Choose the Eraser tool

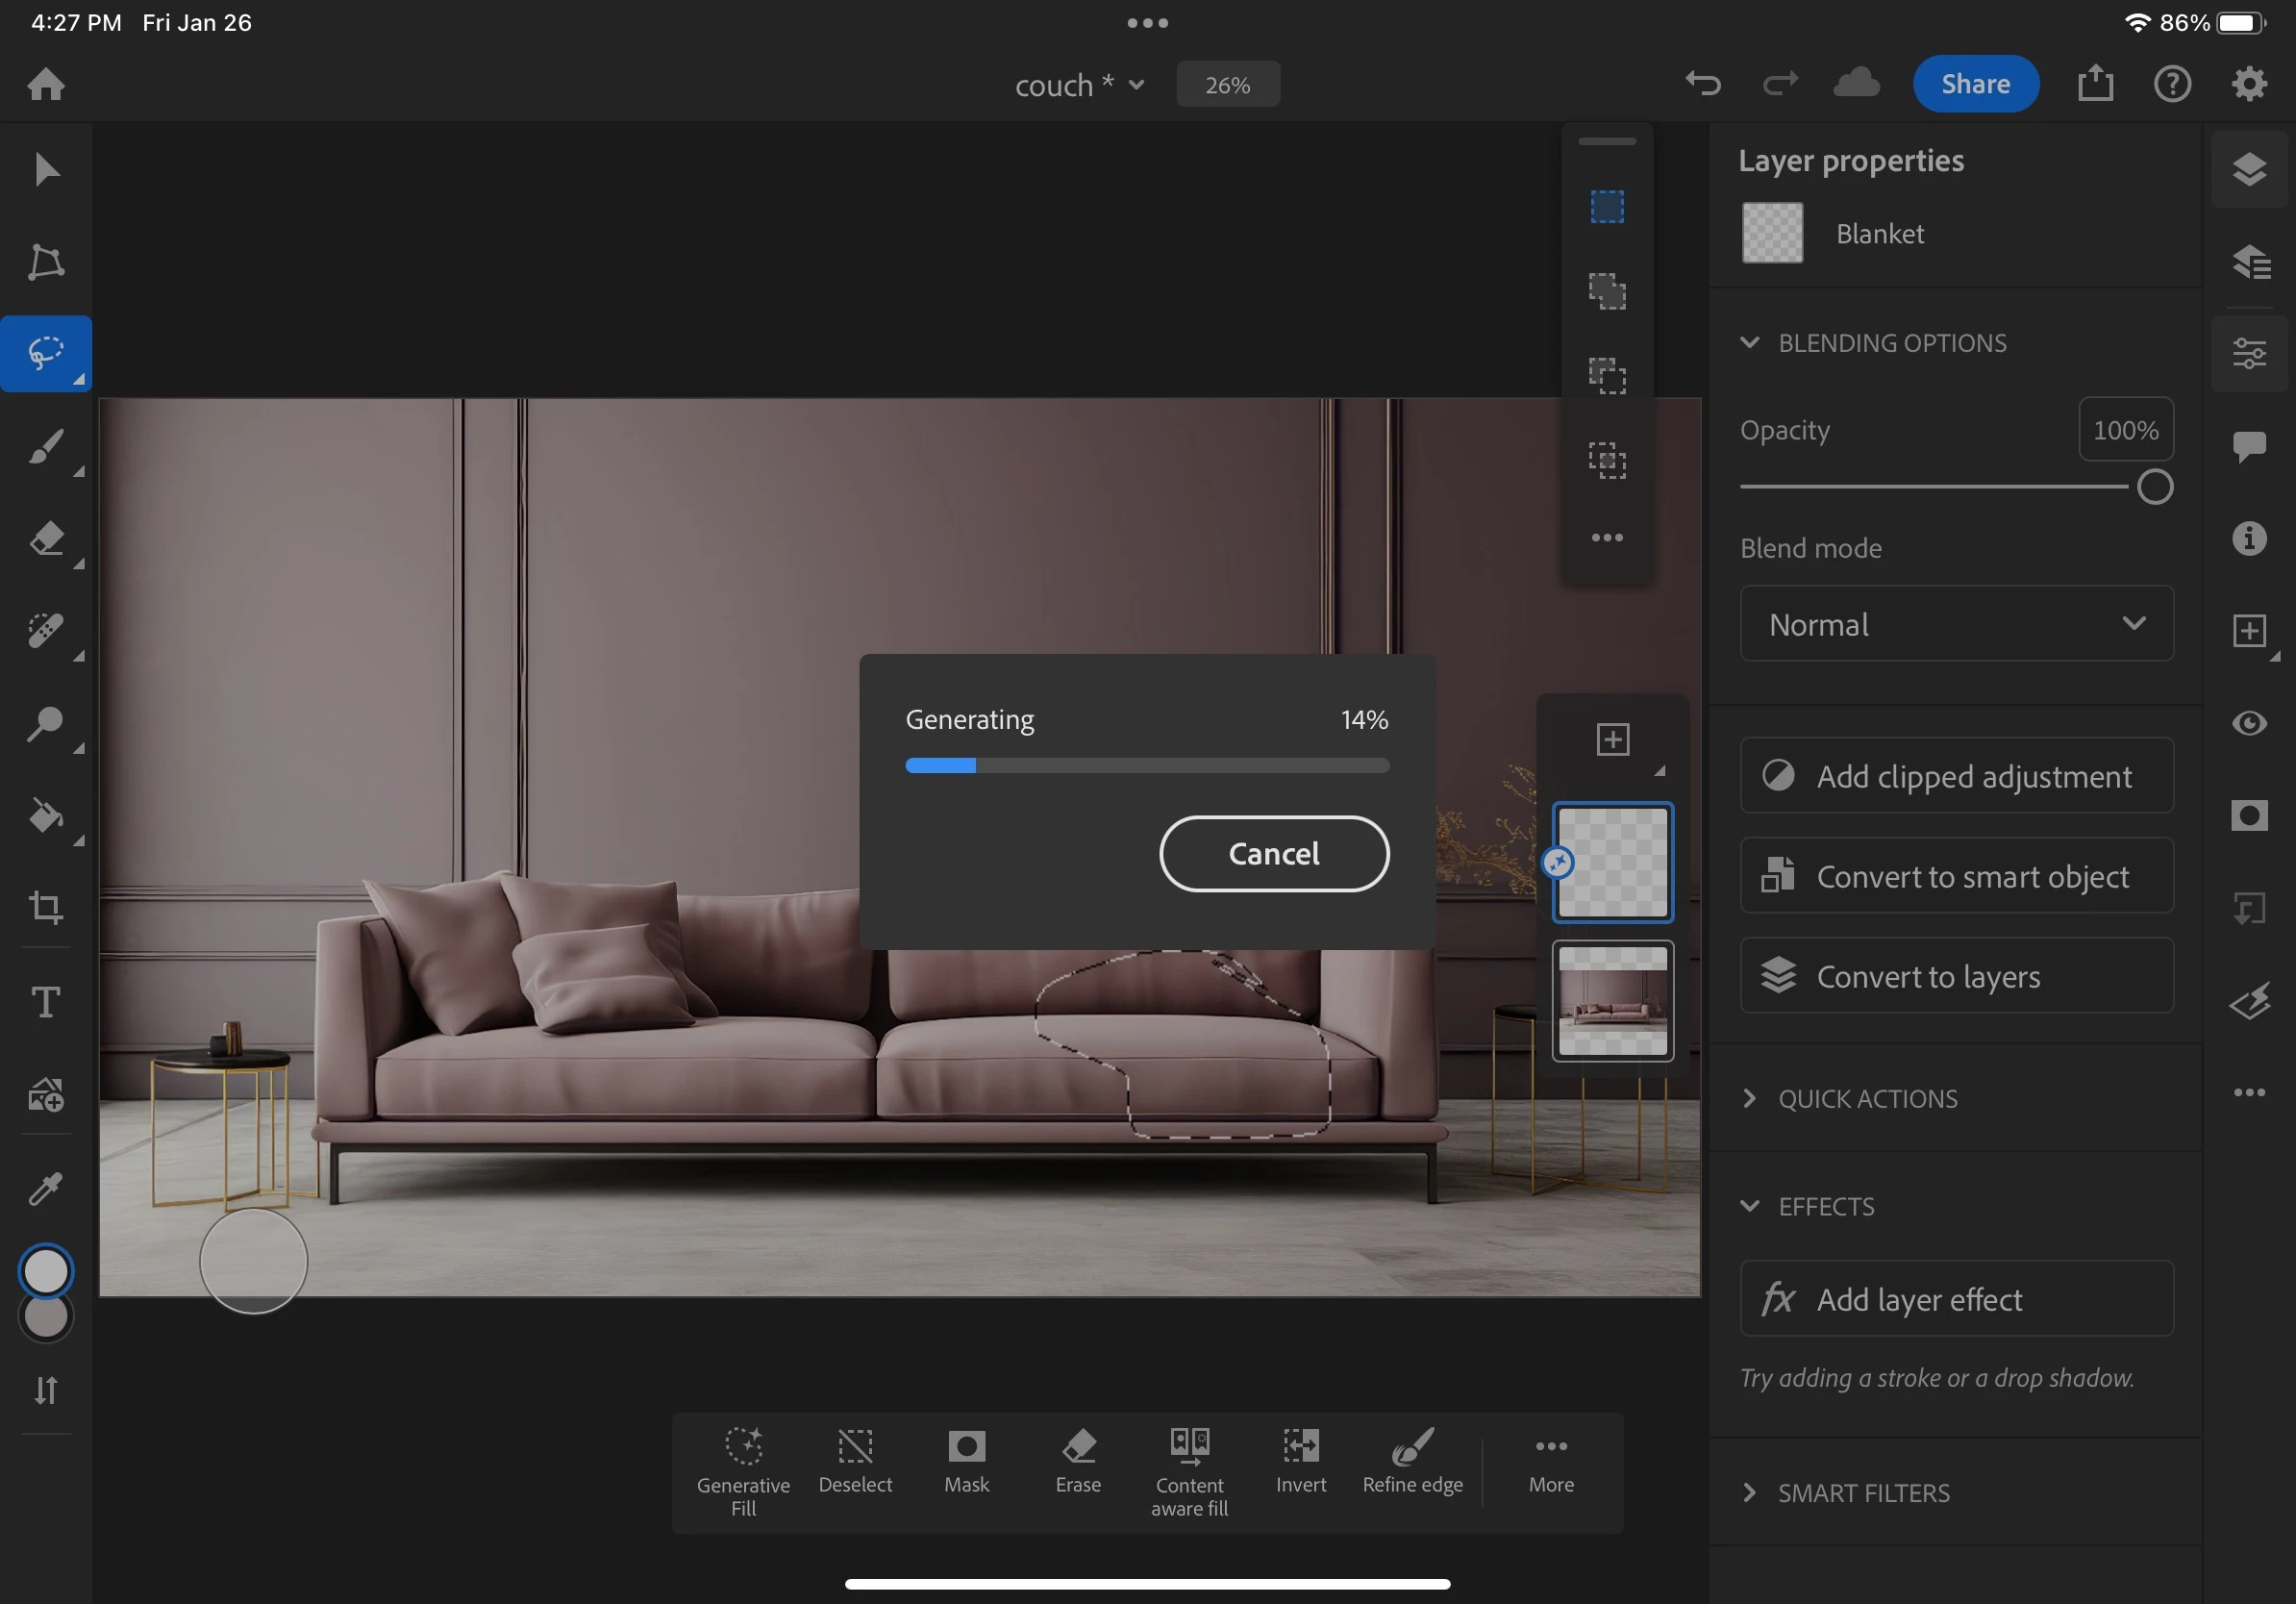point(46,539)
